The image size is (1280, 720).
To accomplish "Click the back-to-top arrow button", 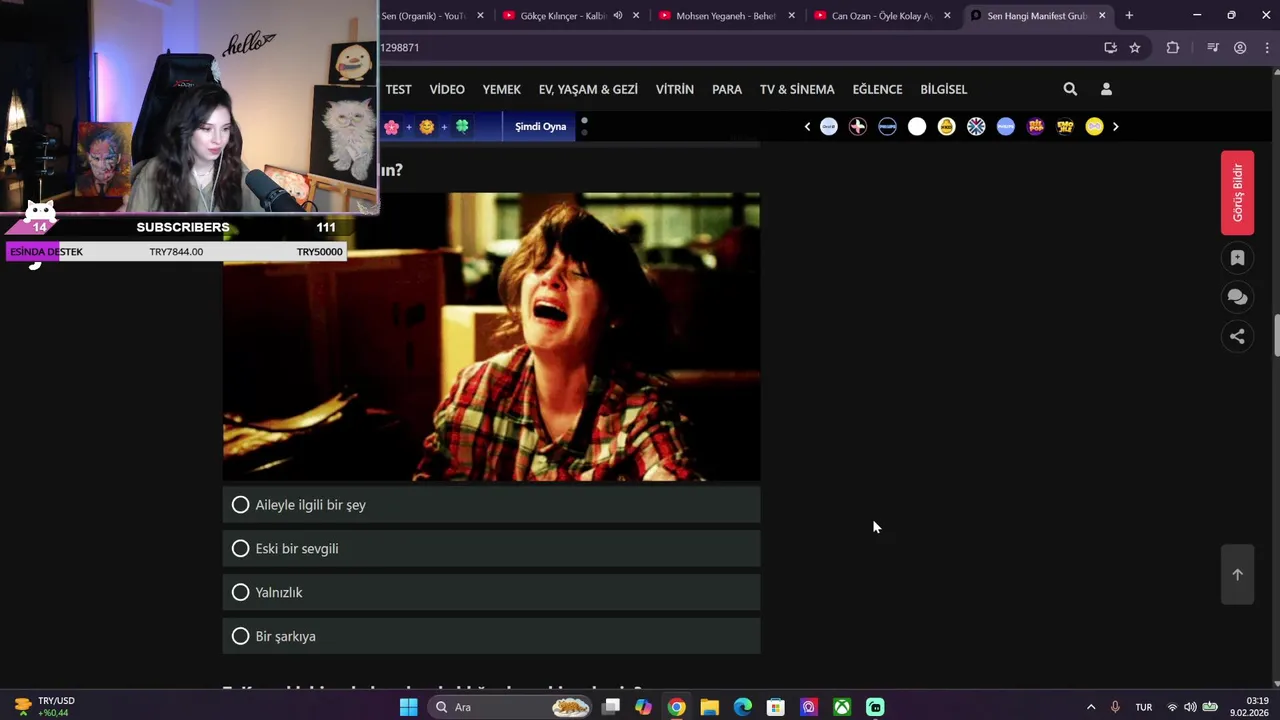I will [1237, 574].
